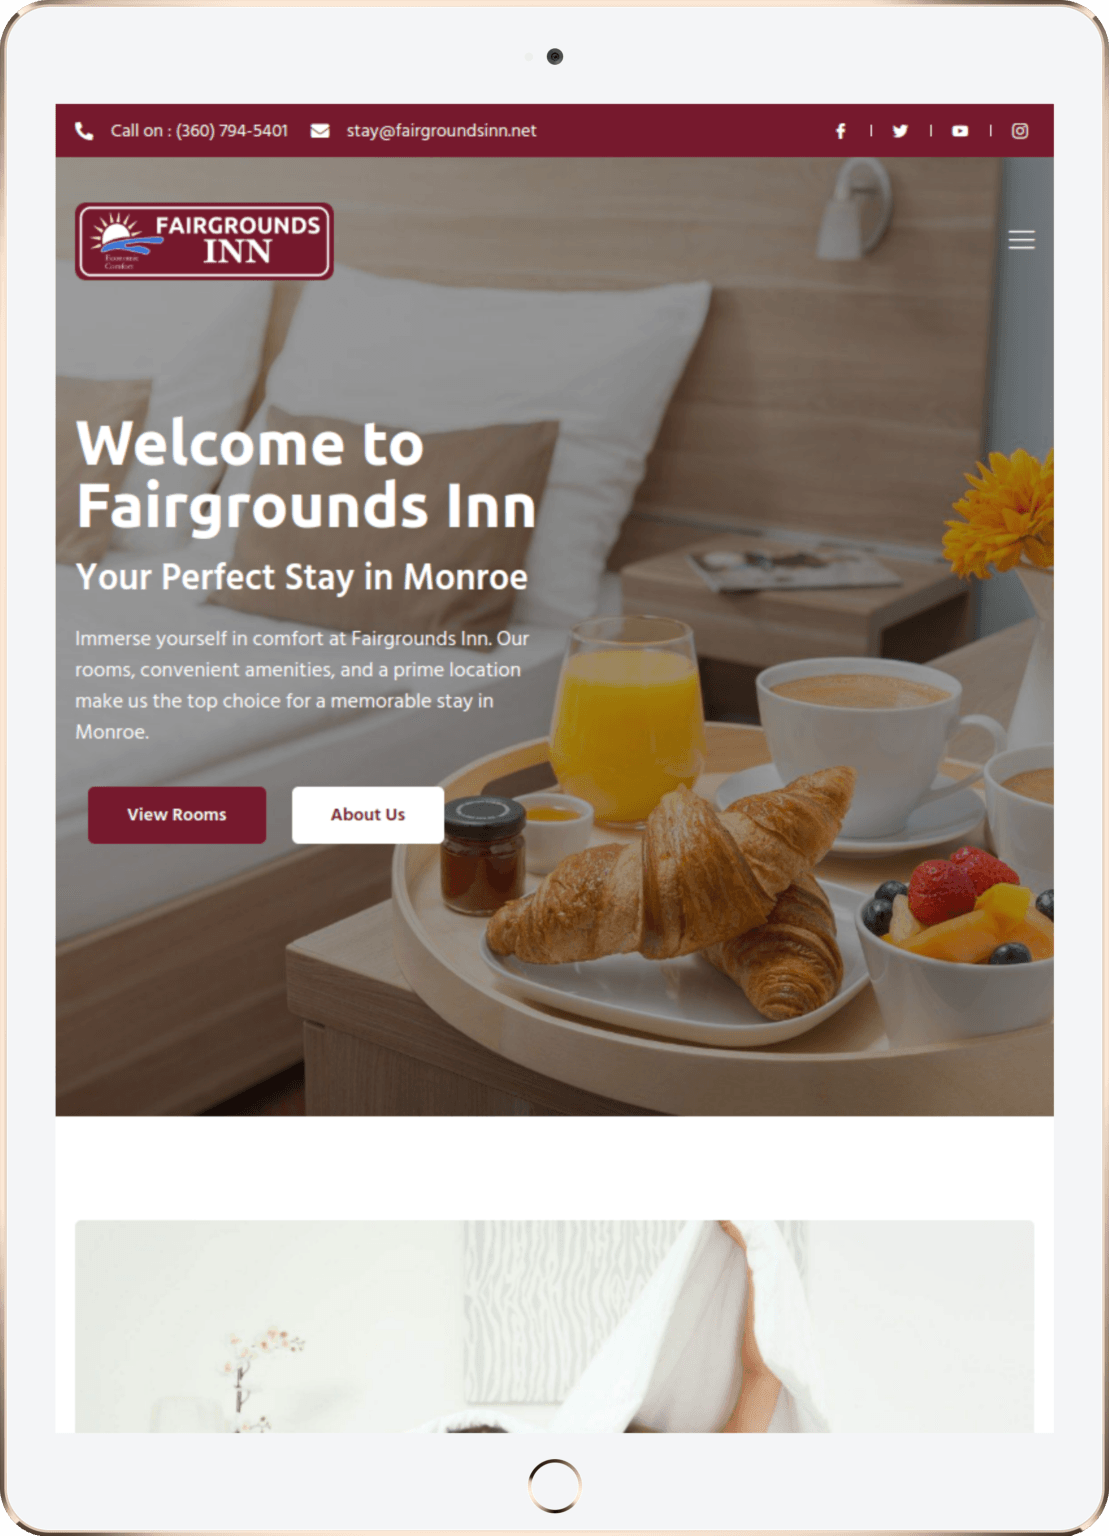
Task: Click the envelope mail icon
Action: (x=320, y=131)
